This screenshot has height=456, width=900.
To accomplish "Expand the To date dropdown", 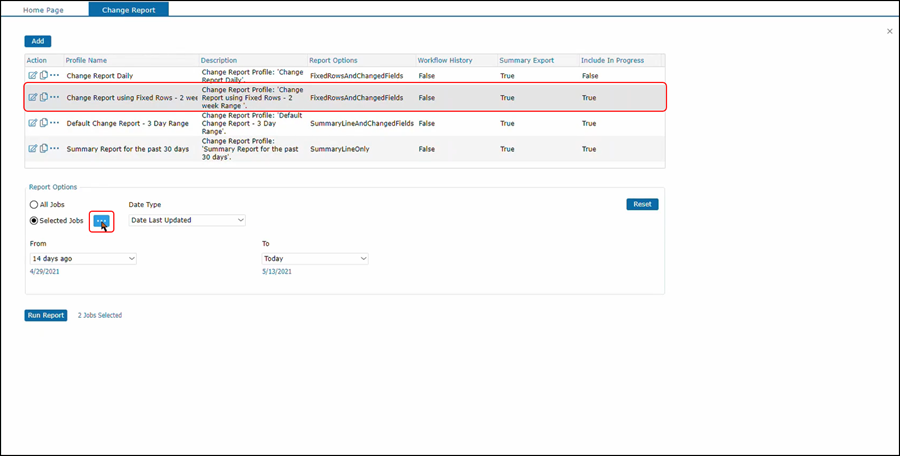I will (x=315, y=258).
